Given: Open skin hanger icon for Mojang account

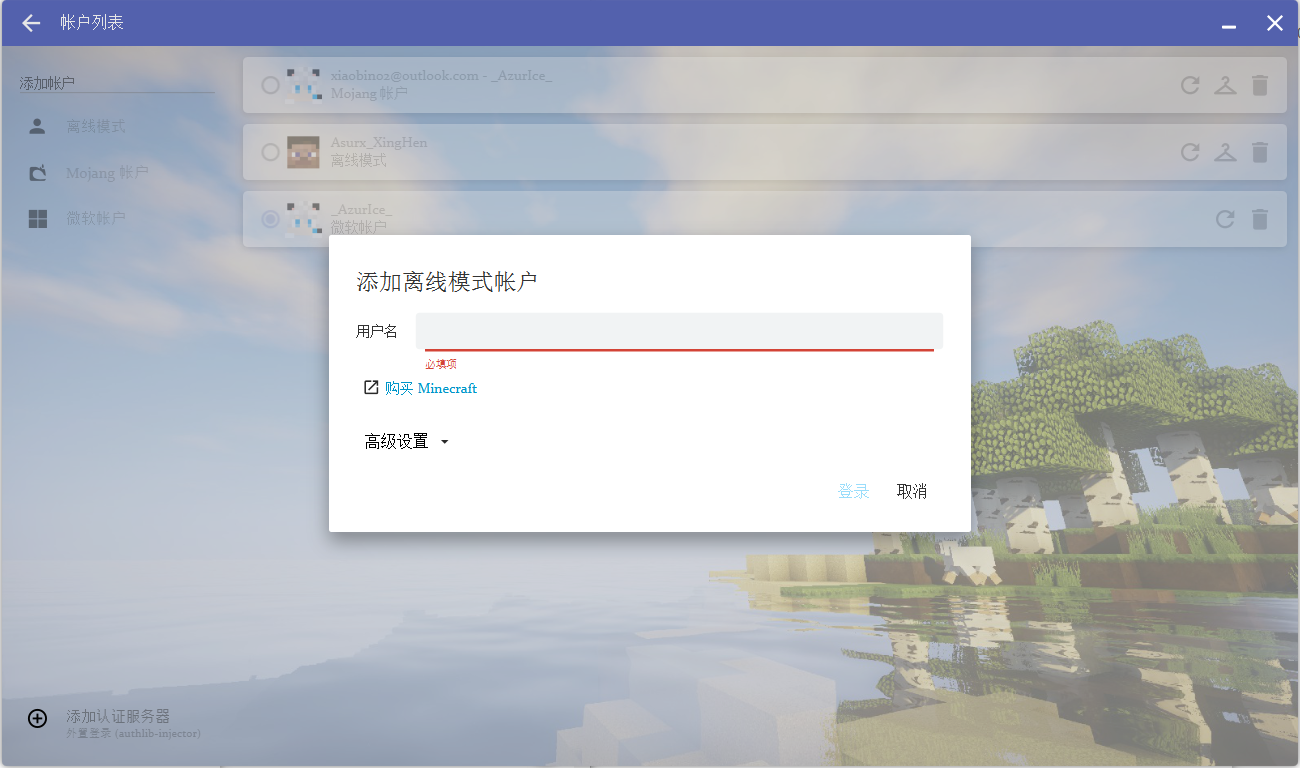Looking at the screenshot, I should tap(1225, 85).
